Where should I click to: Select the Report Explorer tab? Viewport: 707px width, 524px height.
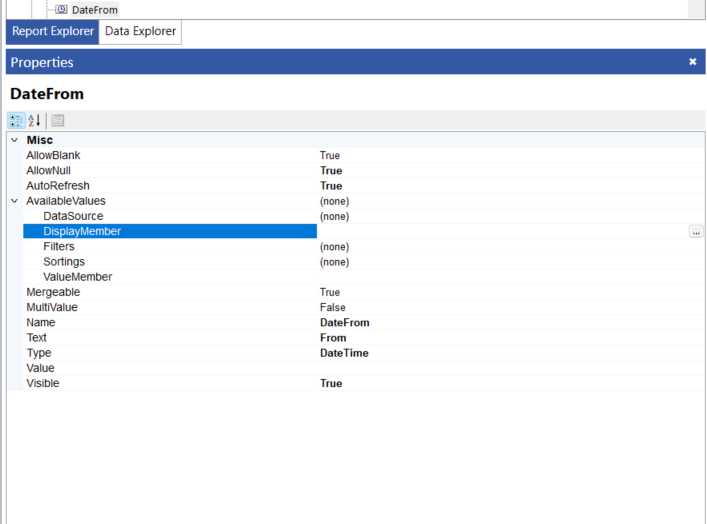click(53, 32)
